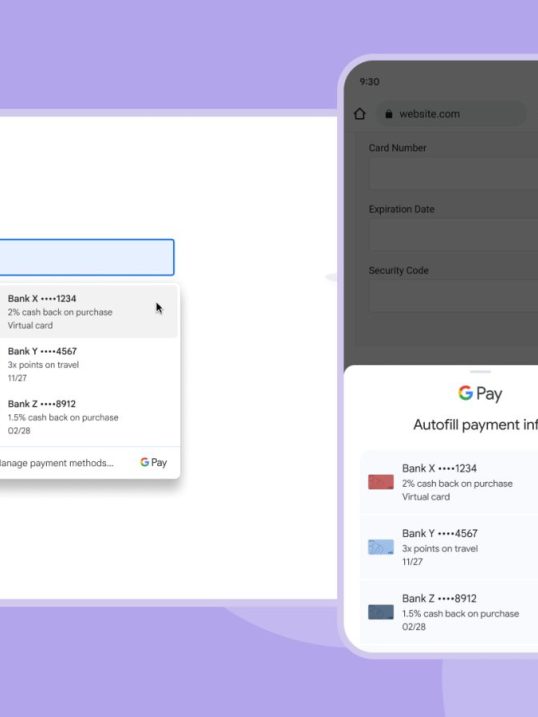
Task: Tap the home icon in mobile browser
Action: pyautogui.click(x=360, y=114)
